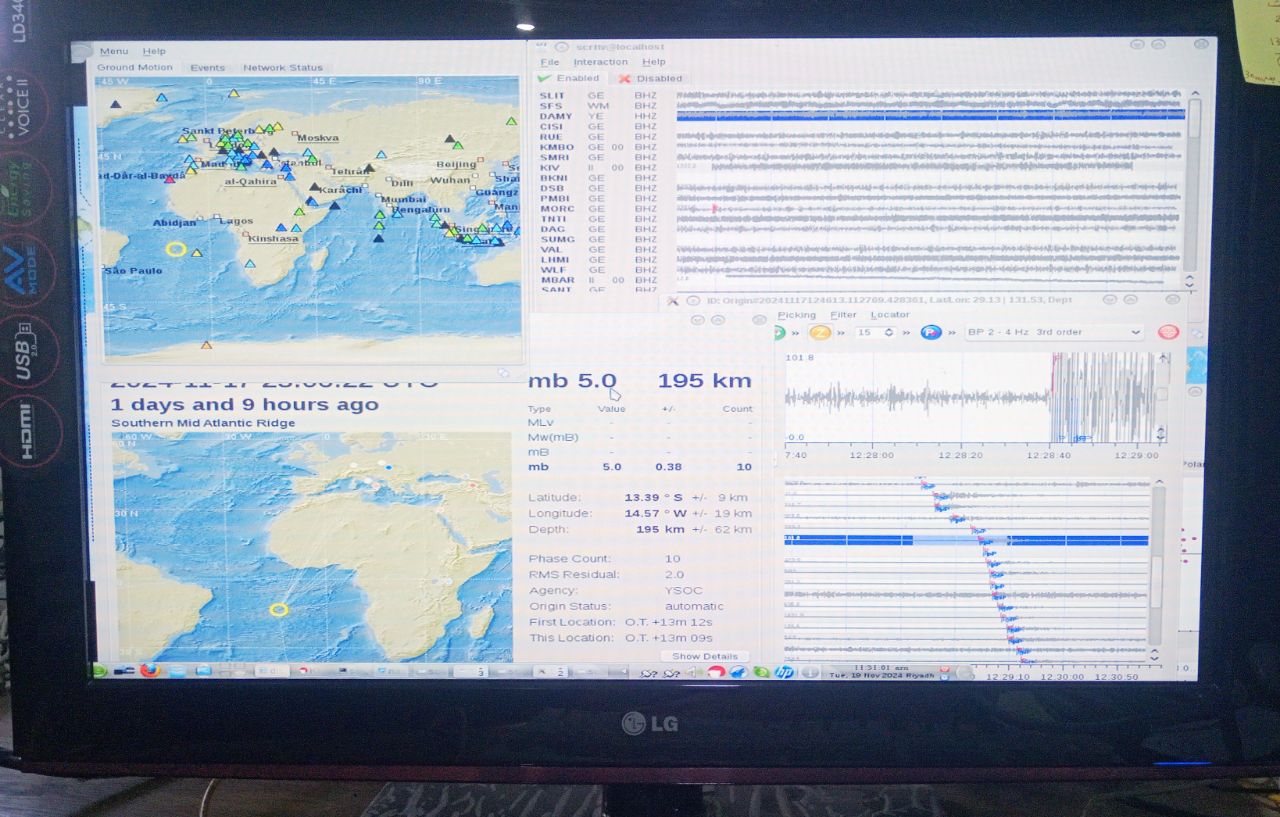Click the green icon left of Z button
The image size is (1280, 817).
778,332
